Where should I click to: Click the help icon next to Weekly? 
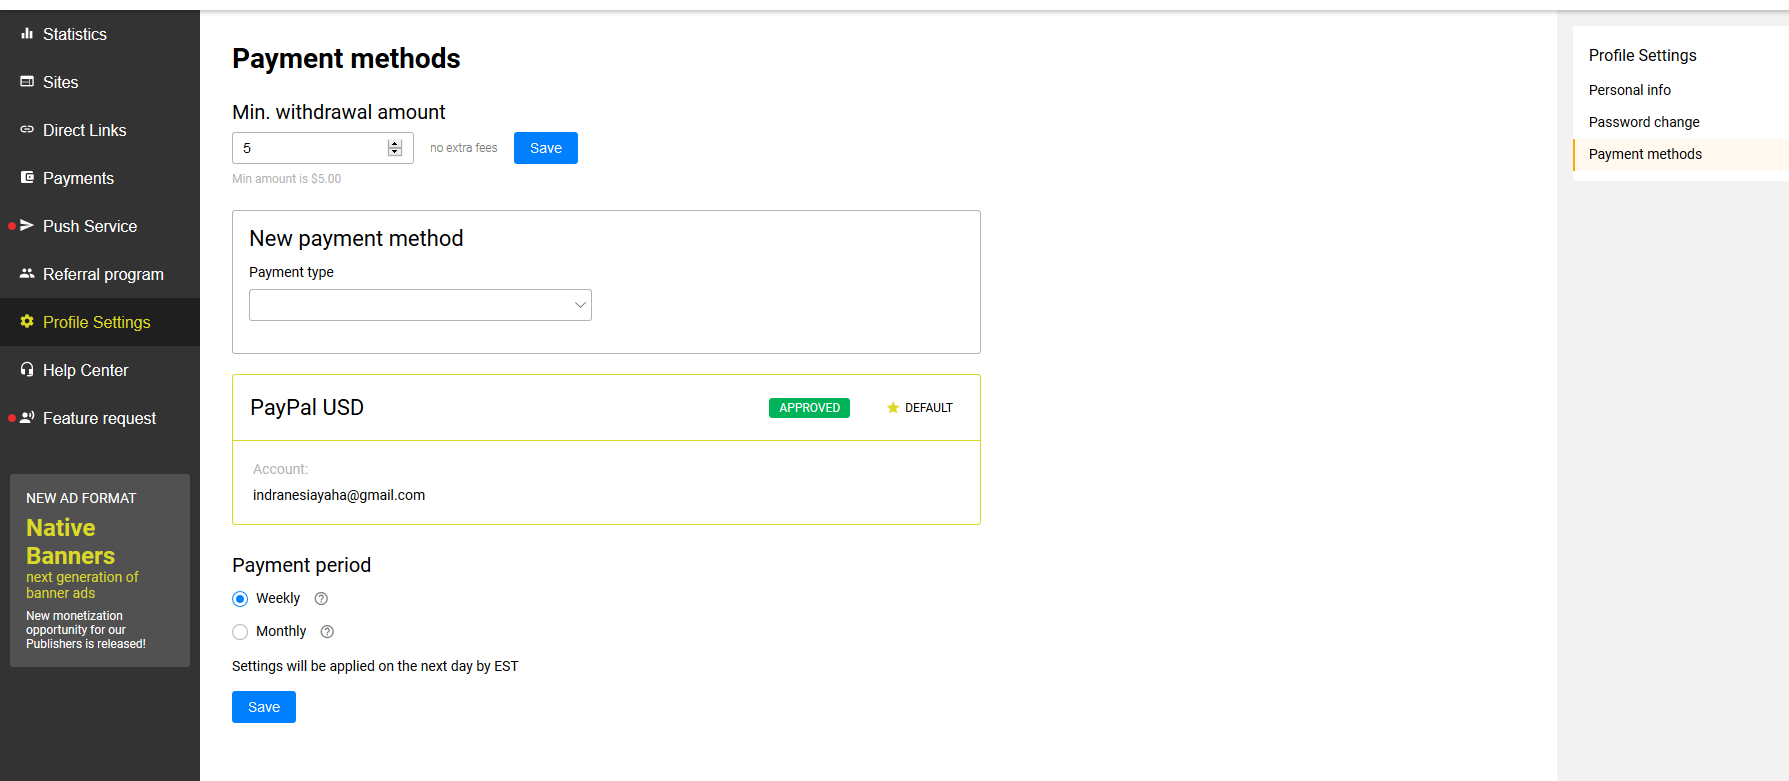[321, 599]
